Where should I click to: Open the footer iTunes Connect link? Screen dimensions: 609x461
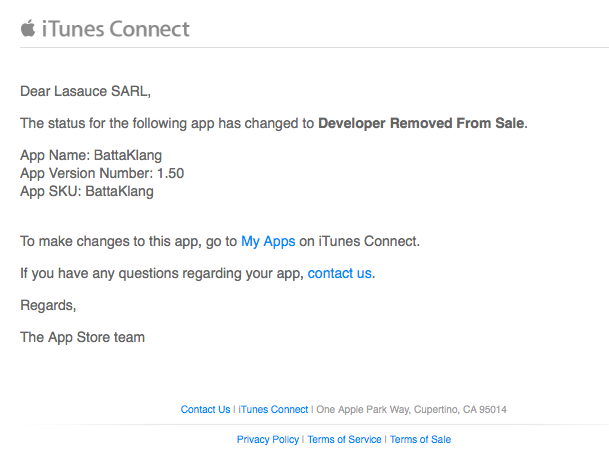pos(273,409)
